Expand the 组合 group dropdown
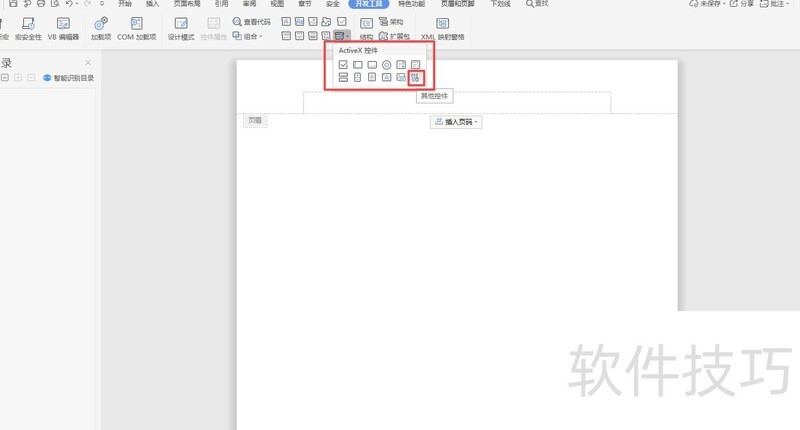Image resolution: width=800 pixels, height=430 pixels. [247, 36]
